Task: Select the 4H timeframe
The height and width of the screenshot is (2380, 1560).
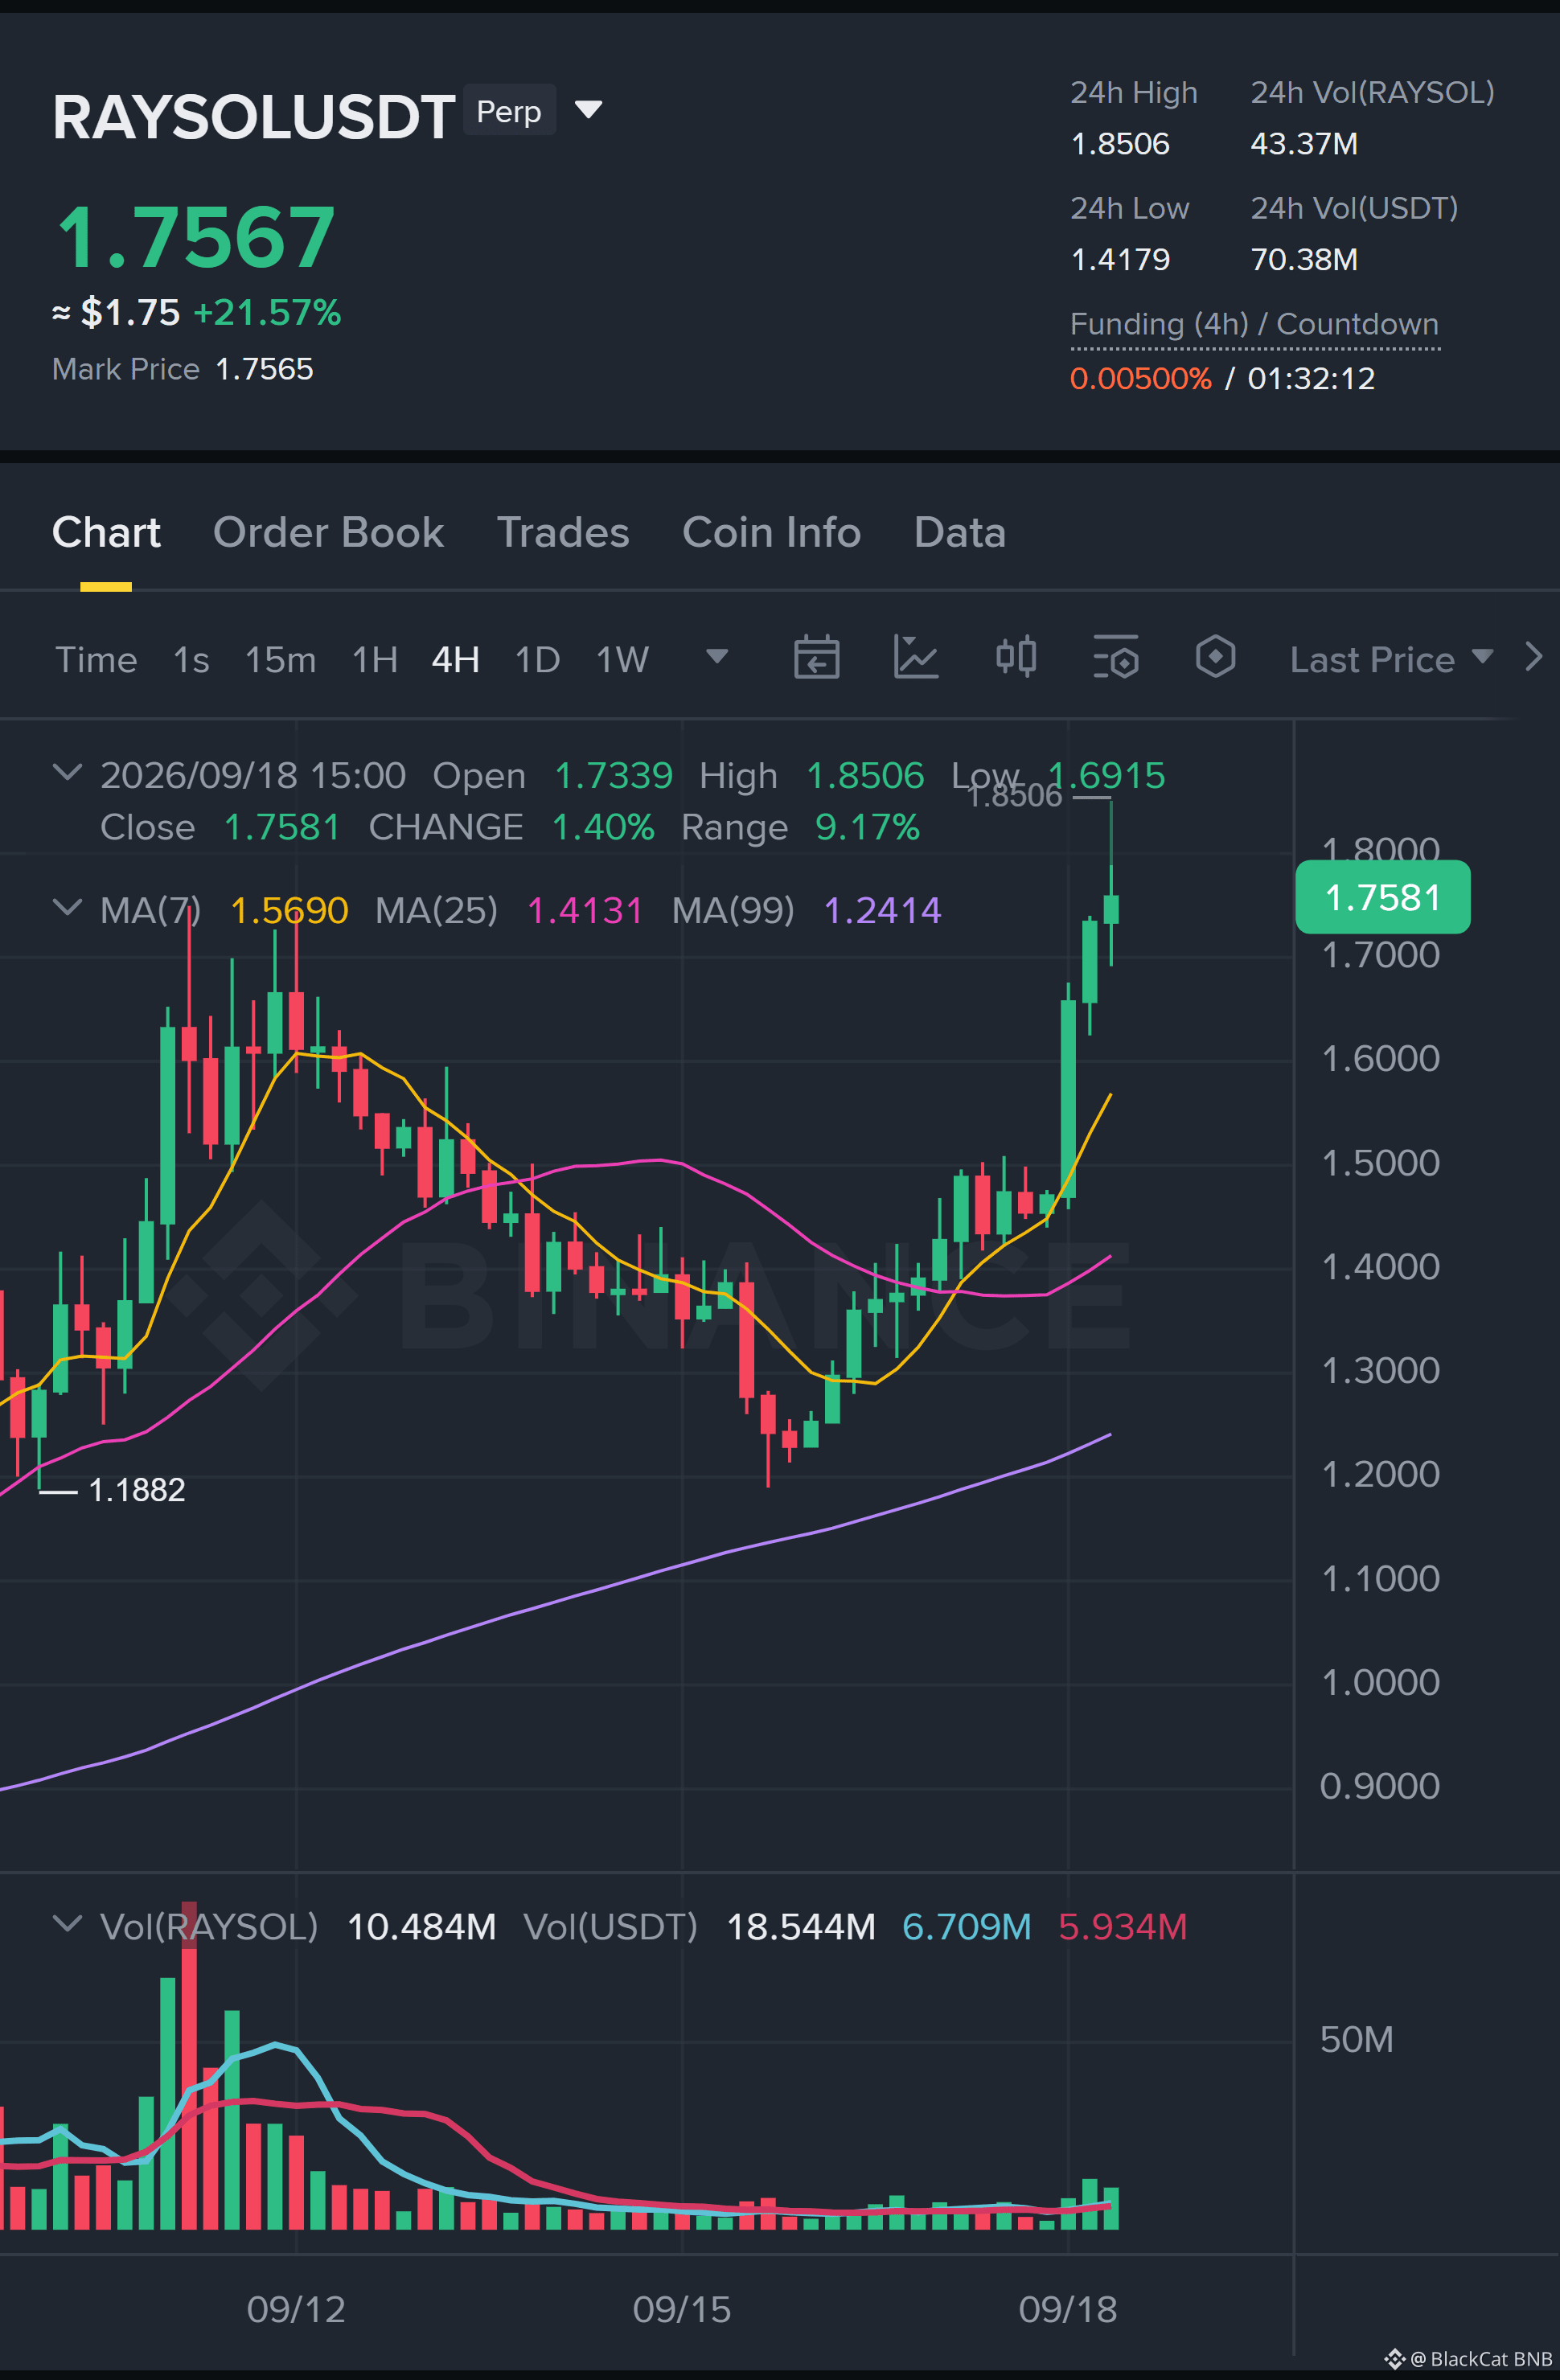Action: coord(455,659)
